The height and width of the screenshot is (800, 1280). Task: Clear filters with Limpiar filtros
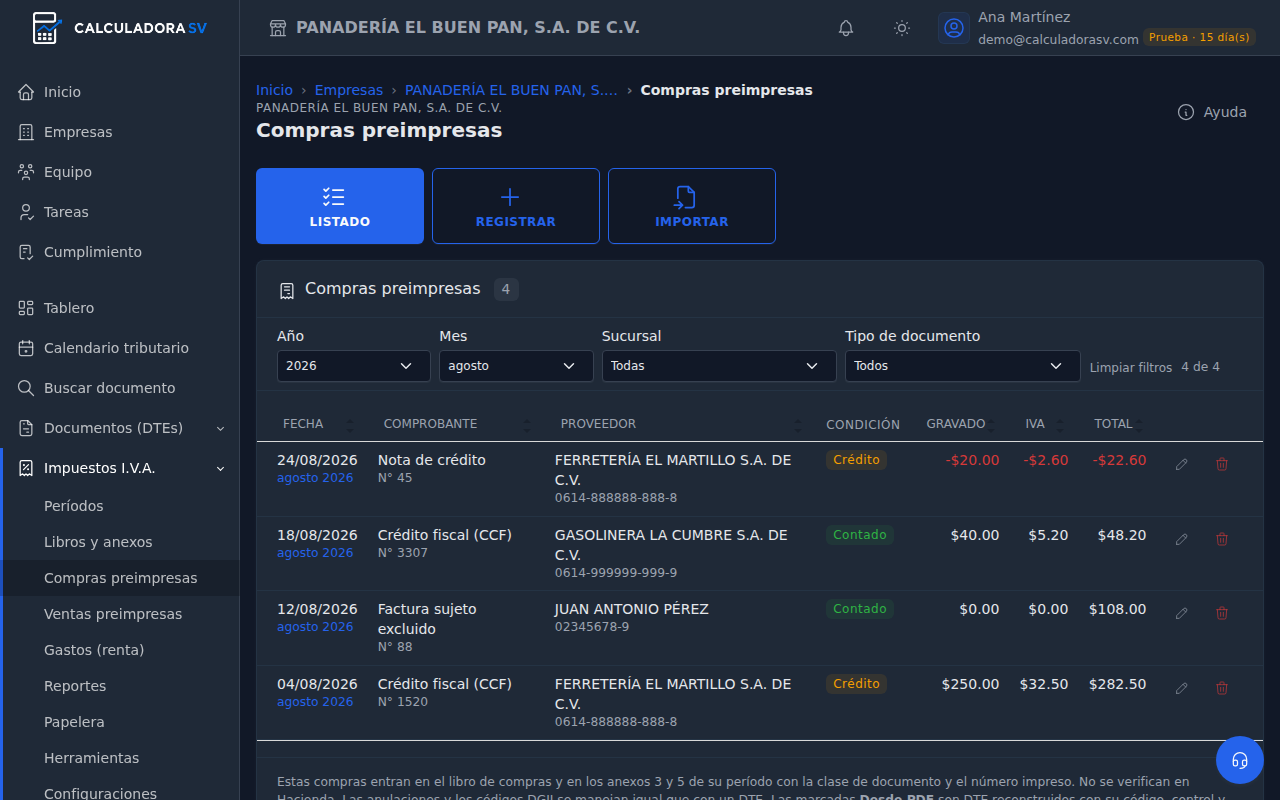tap(1131, 368)
